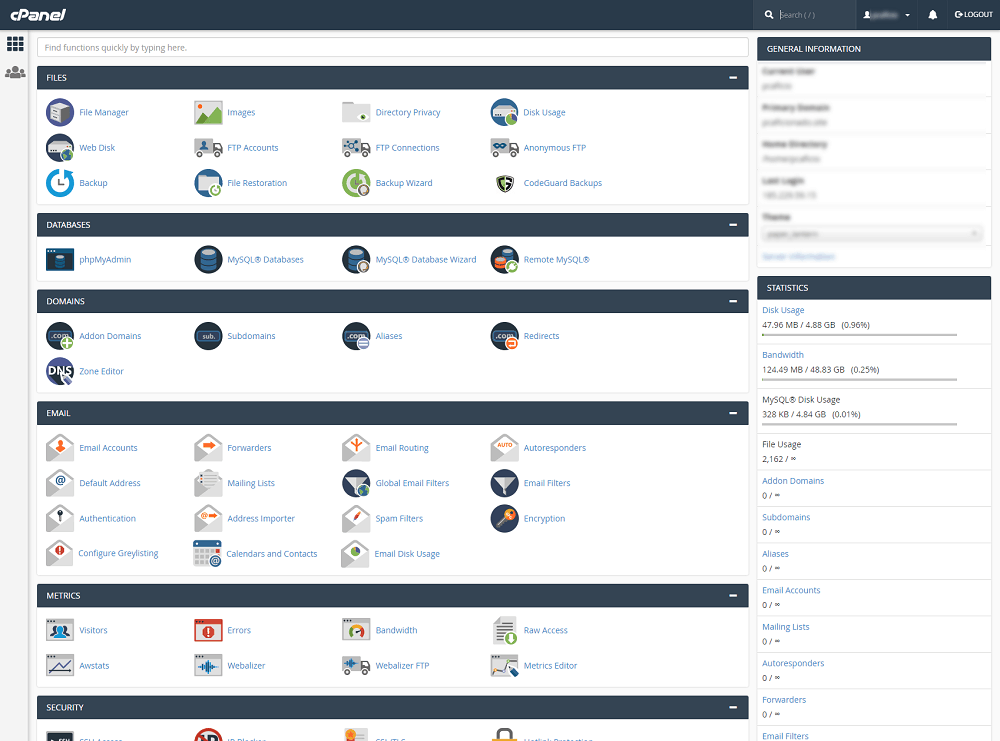Screen dimensions: 1000x741
Task: Open the Forwarders envelope icon
Action: click(x=208, y=448)
